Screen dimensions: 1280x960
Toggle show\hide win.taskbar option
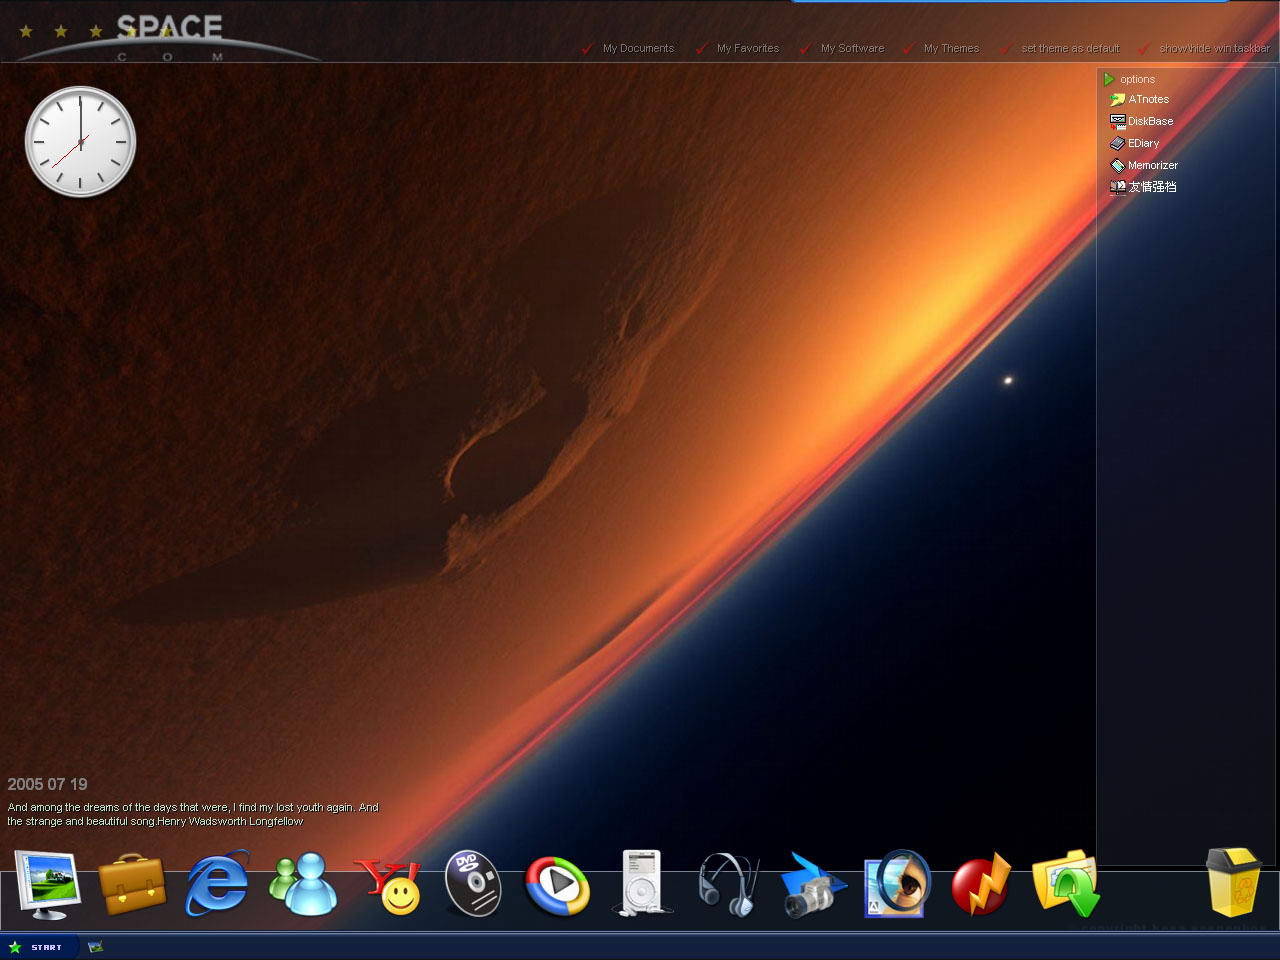tap(1213, 48)
